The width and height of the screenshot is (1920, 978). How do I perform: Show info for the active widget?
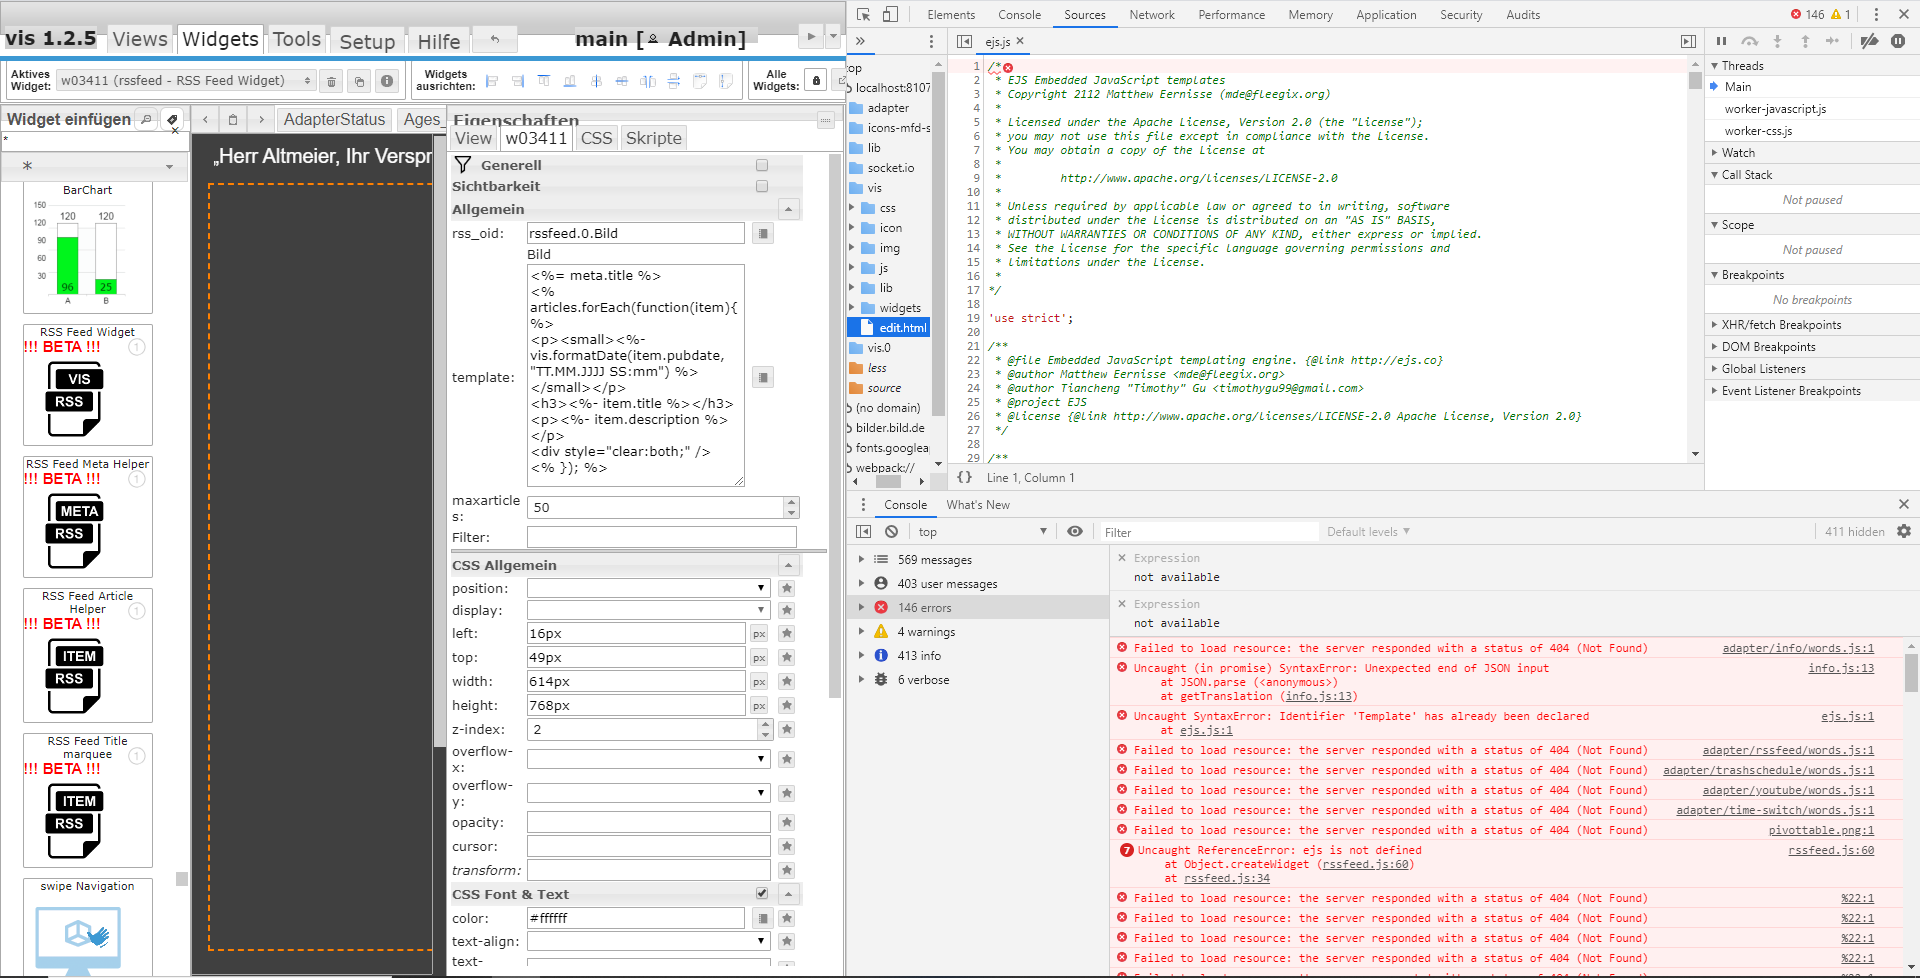(x=387, y=81)
